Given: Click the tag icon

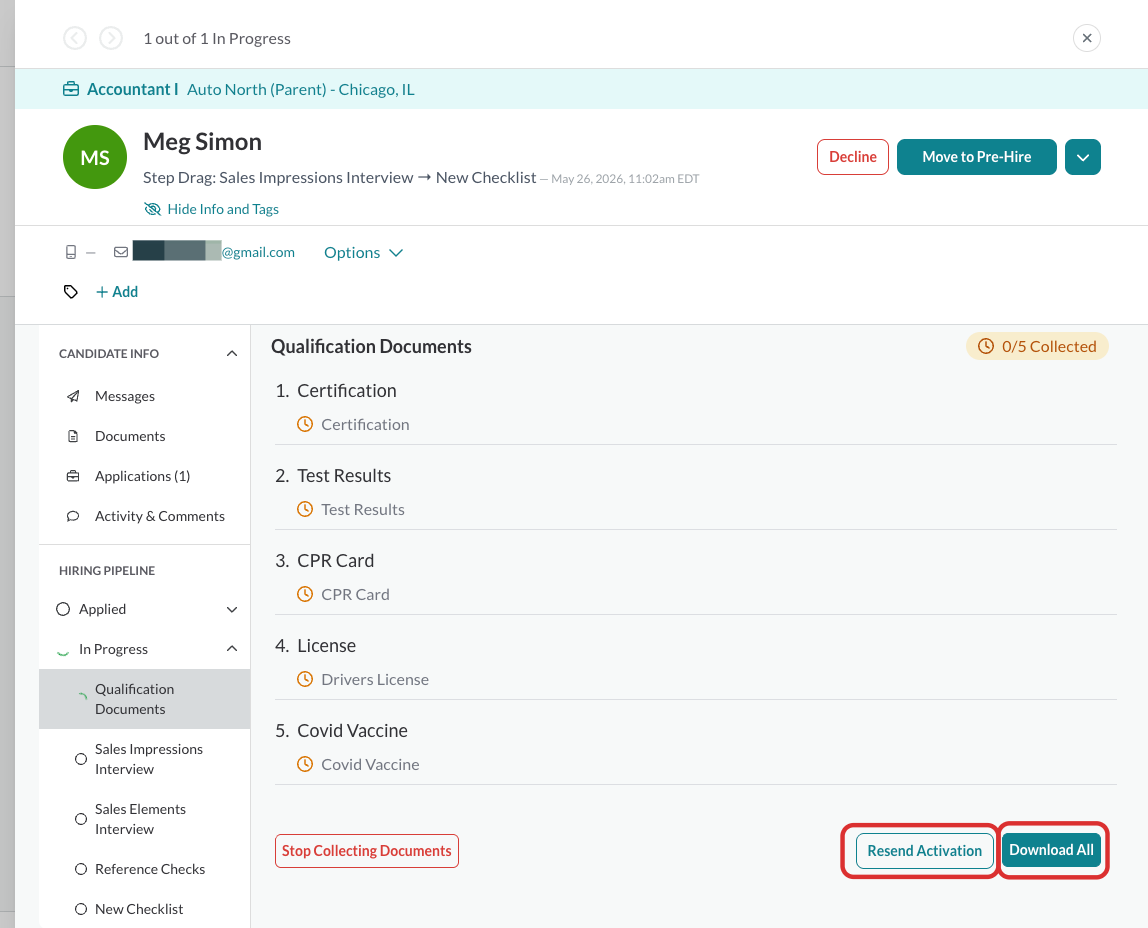Looking at the screenshot, I should [x=70, y=292].
